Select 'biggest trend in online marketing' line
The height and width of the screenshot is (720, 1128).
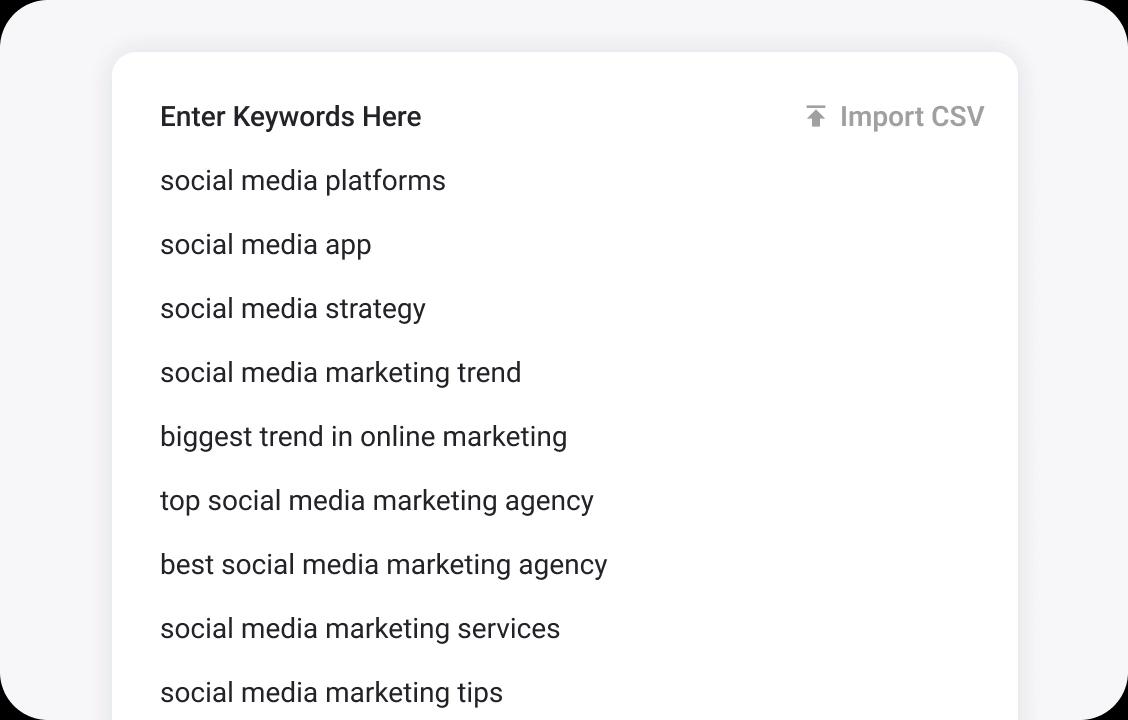click(x=363, y=437)
